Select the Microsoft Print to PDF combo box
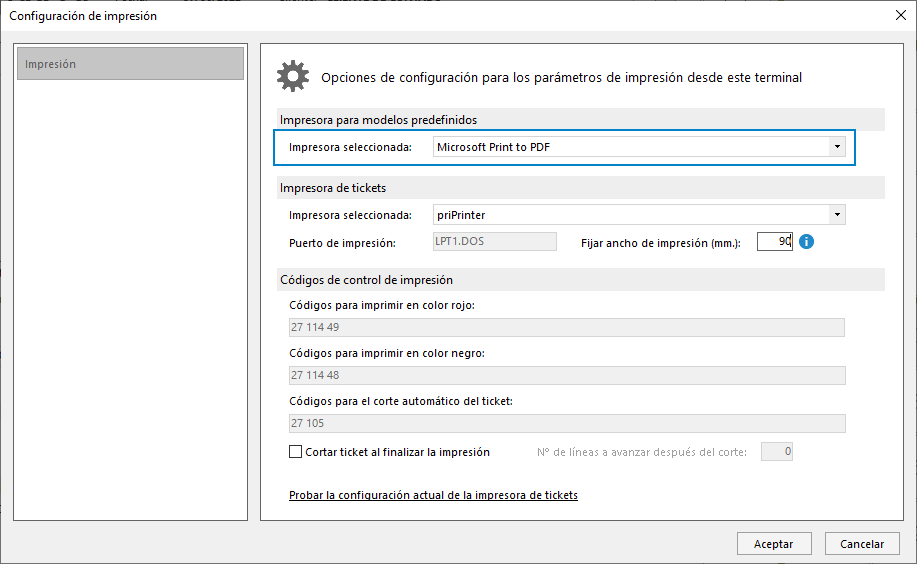The height and width of the screenshot is (564, 917). [x=639, y=147]
